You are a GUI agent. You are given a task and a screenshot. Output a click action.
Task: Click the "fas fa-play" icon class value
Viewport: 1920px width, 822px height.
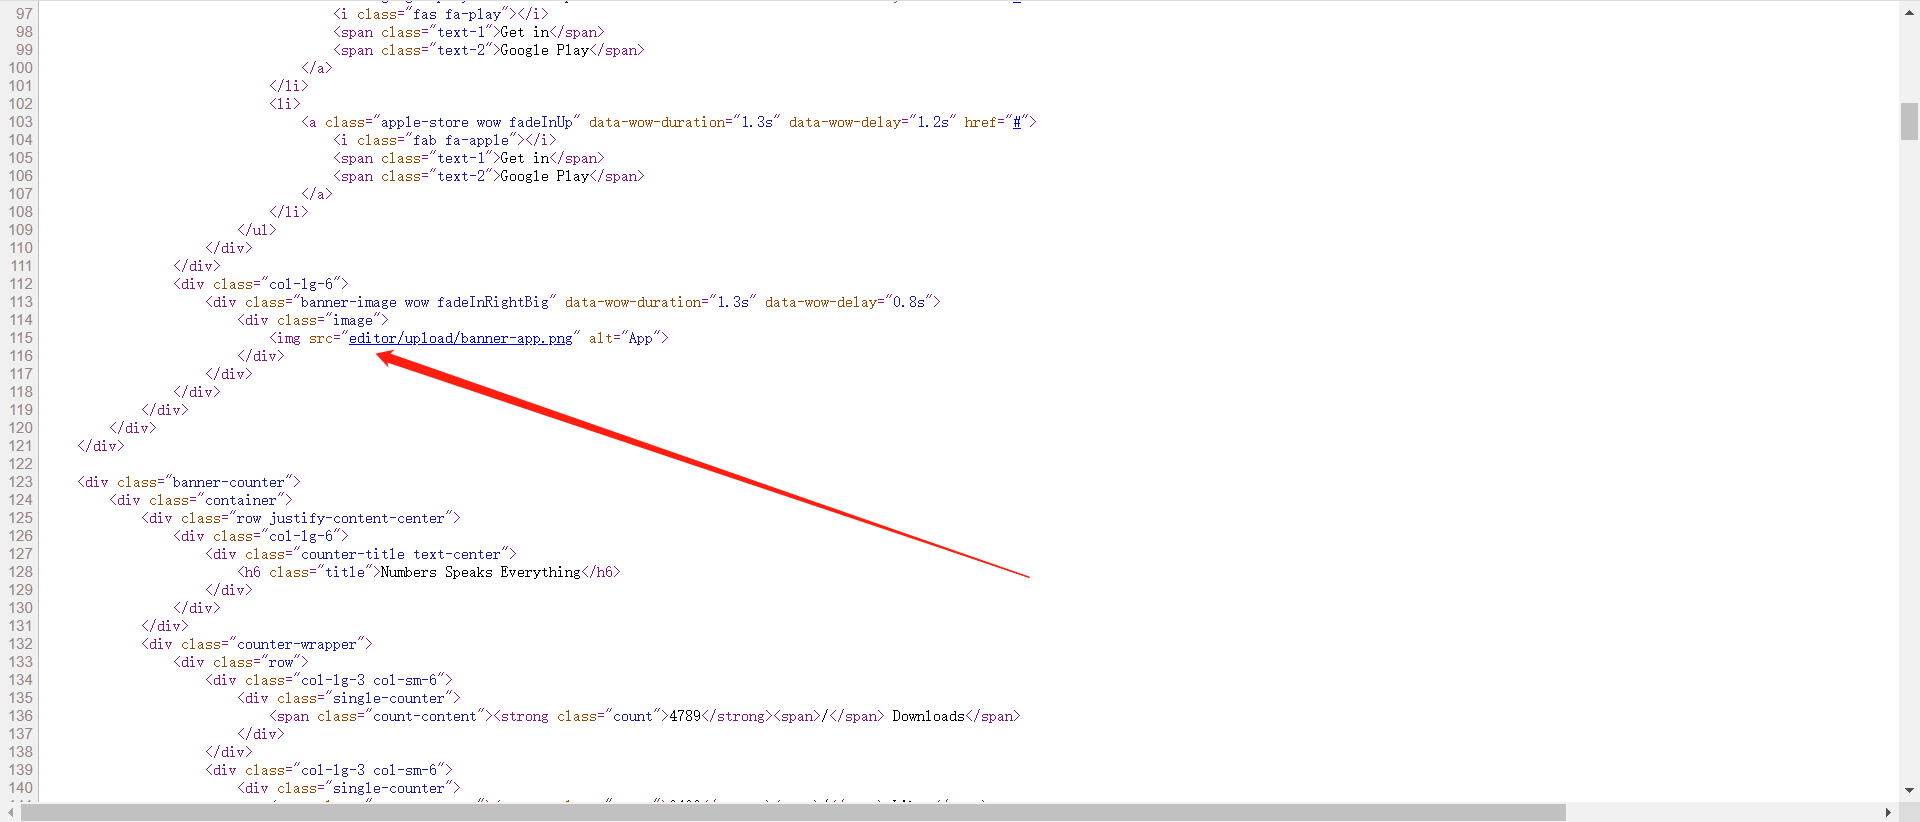(456, 15)
